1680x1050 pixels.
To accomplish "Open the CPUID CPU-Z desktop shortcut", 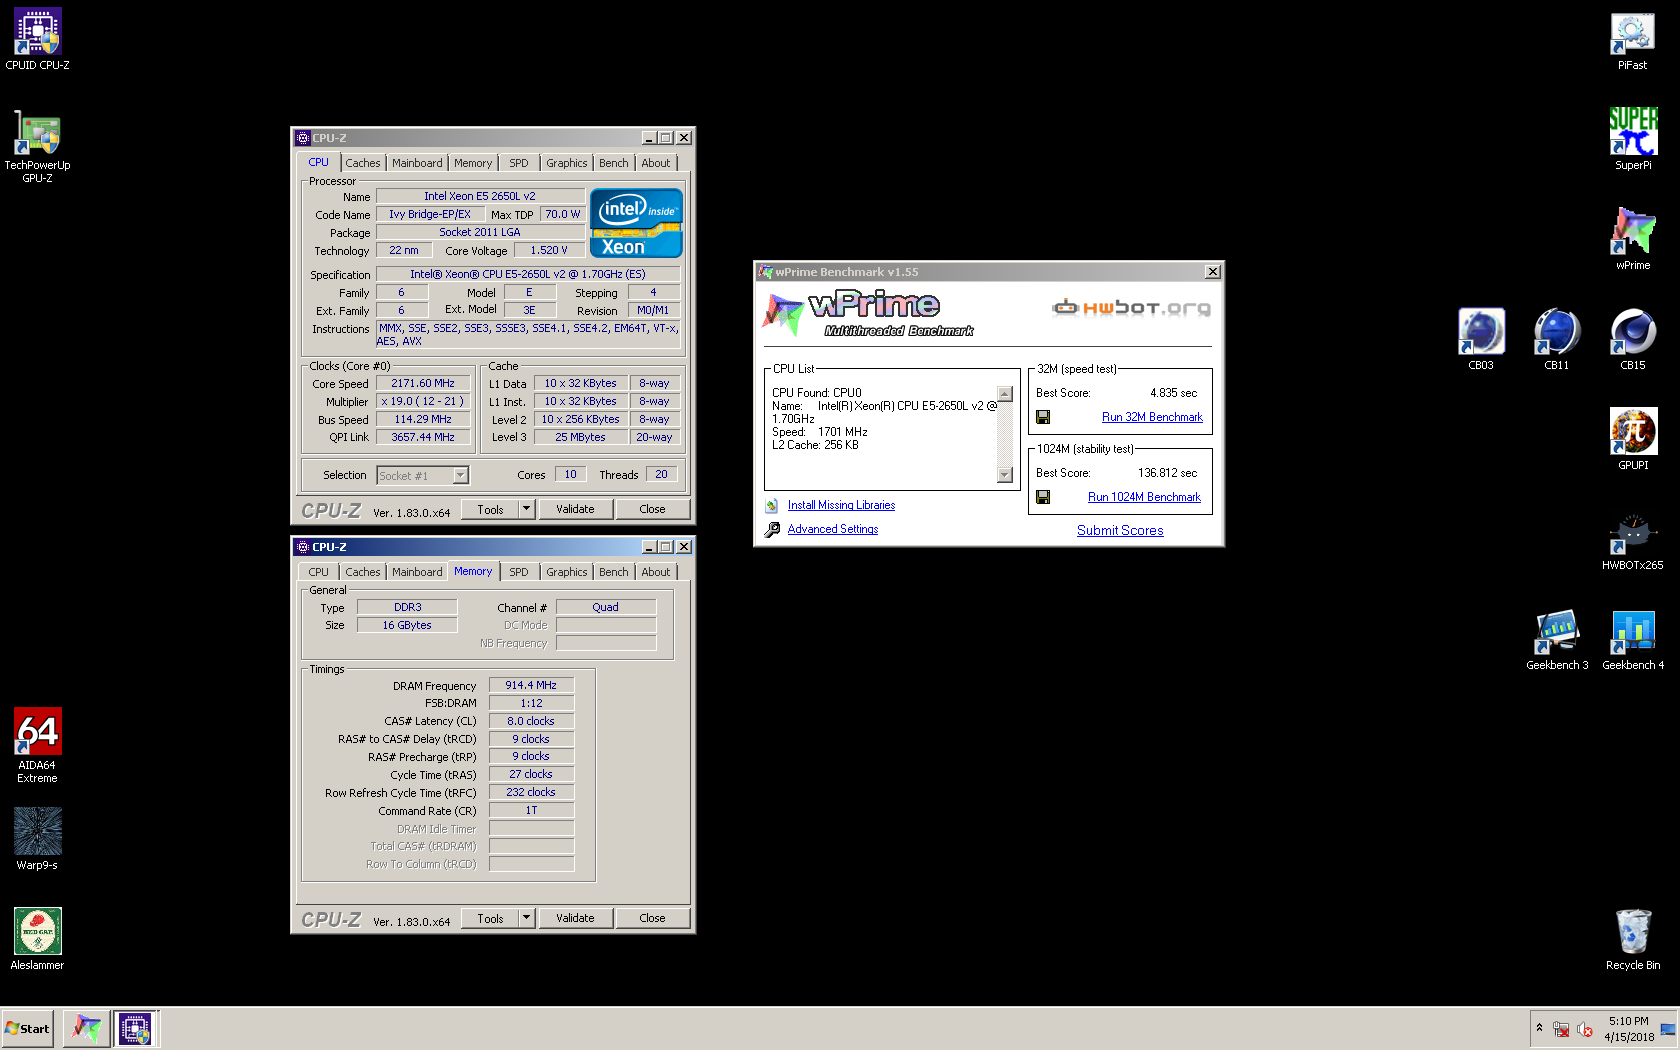I will [x=37, y=40].
